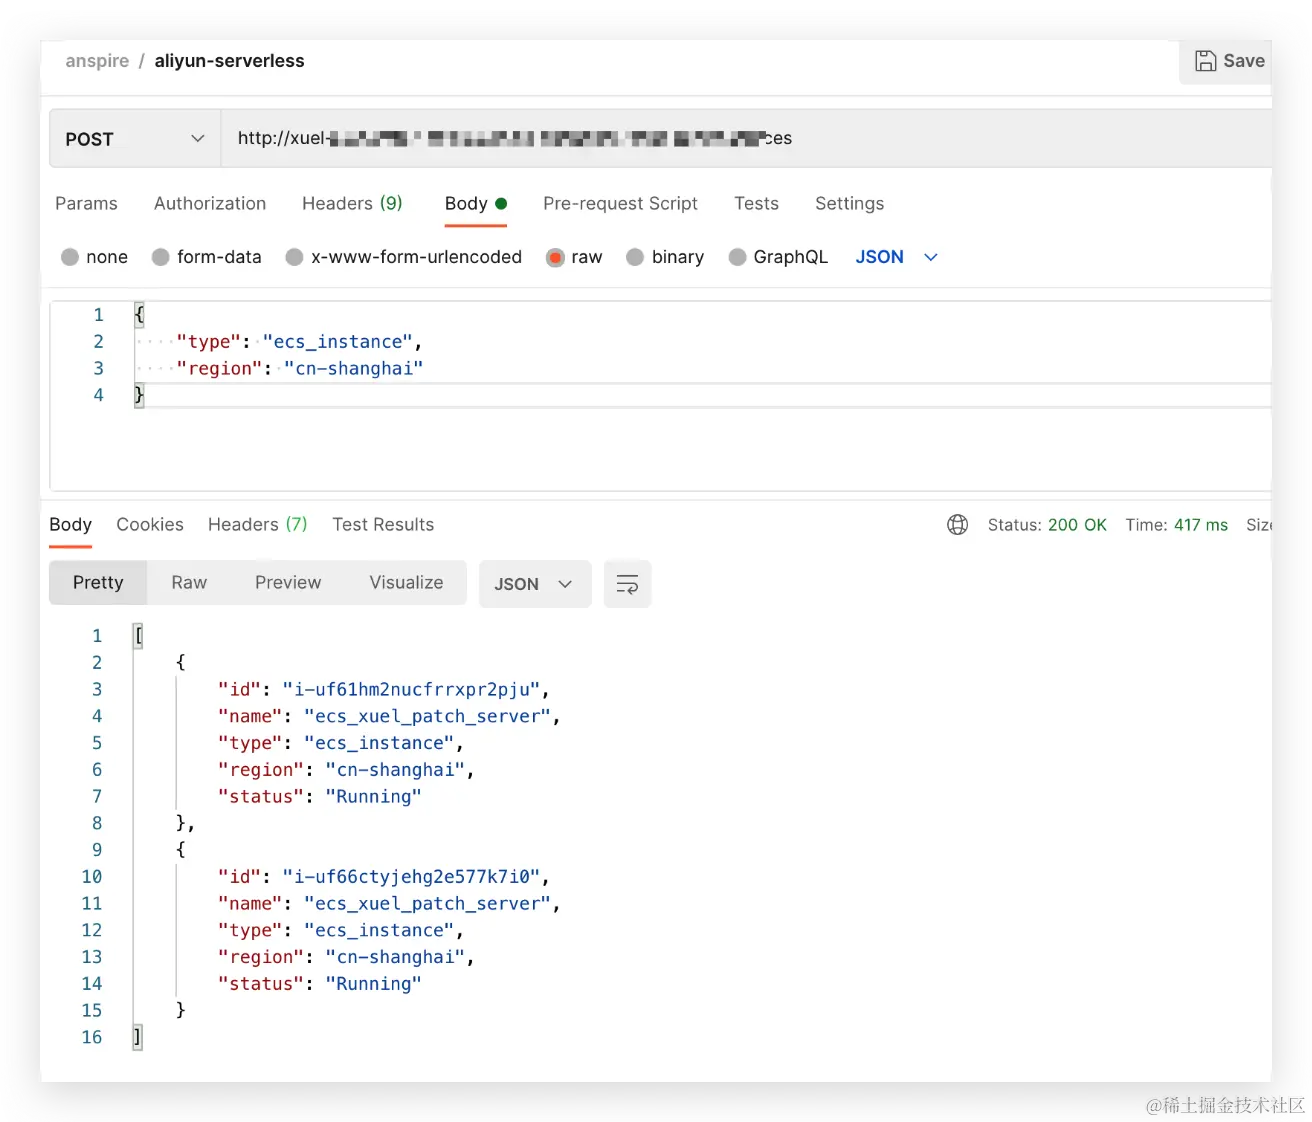Viewport: 1312px width, 1122px height.
Task: Open the request Headers (9) tab
Action: (x=352, y=203)
